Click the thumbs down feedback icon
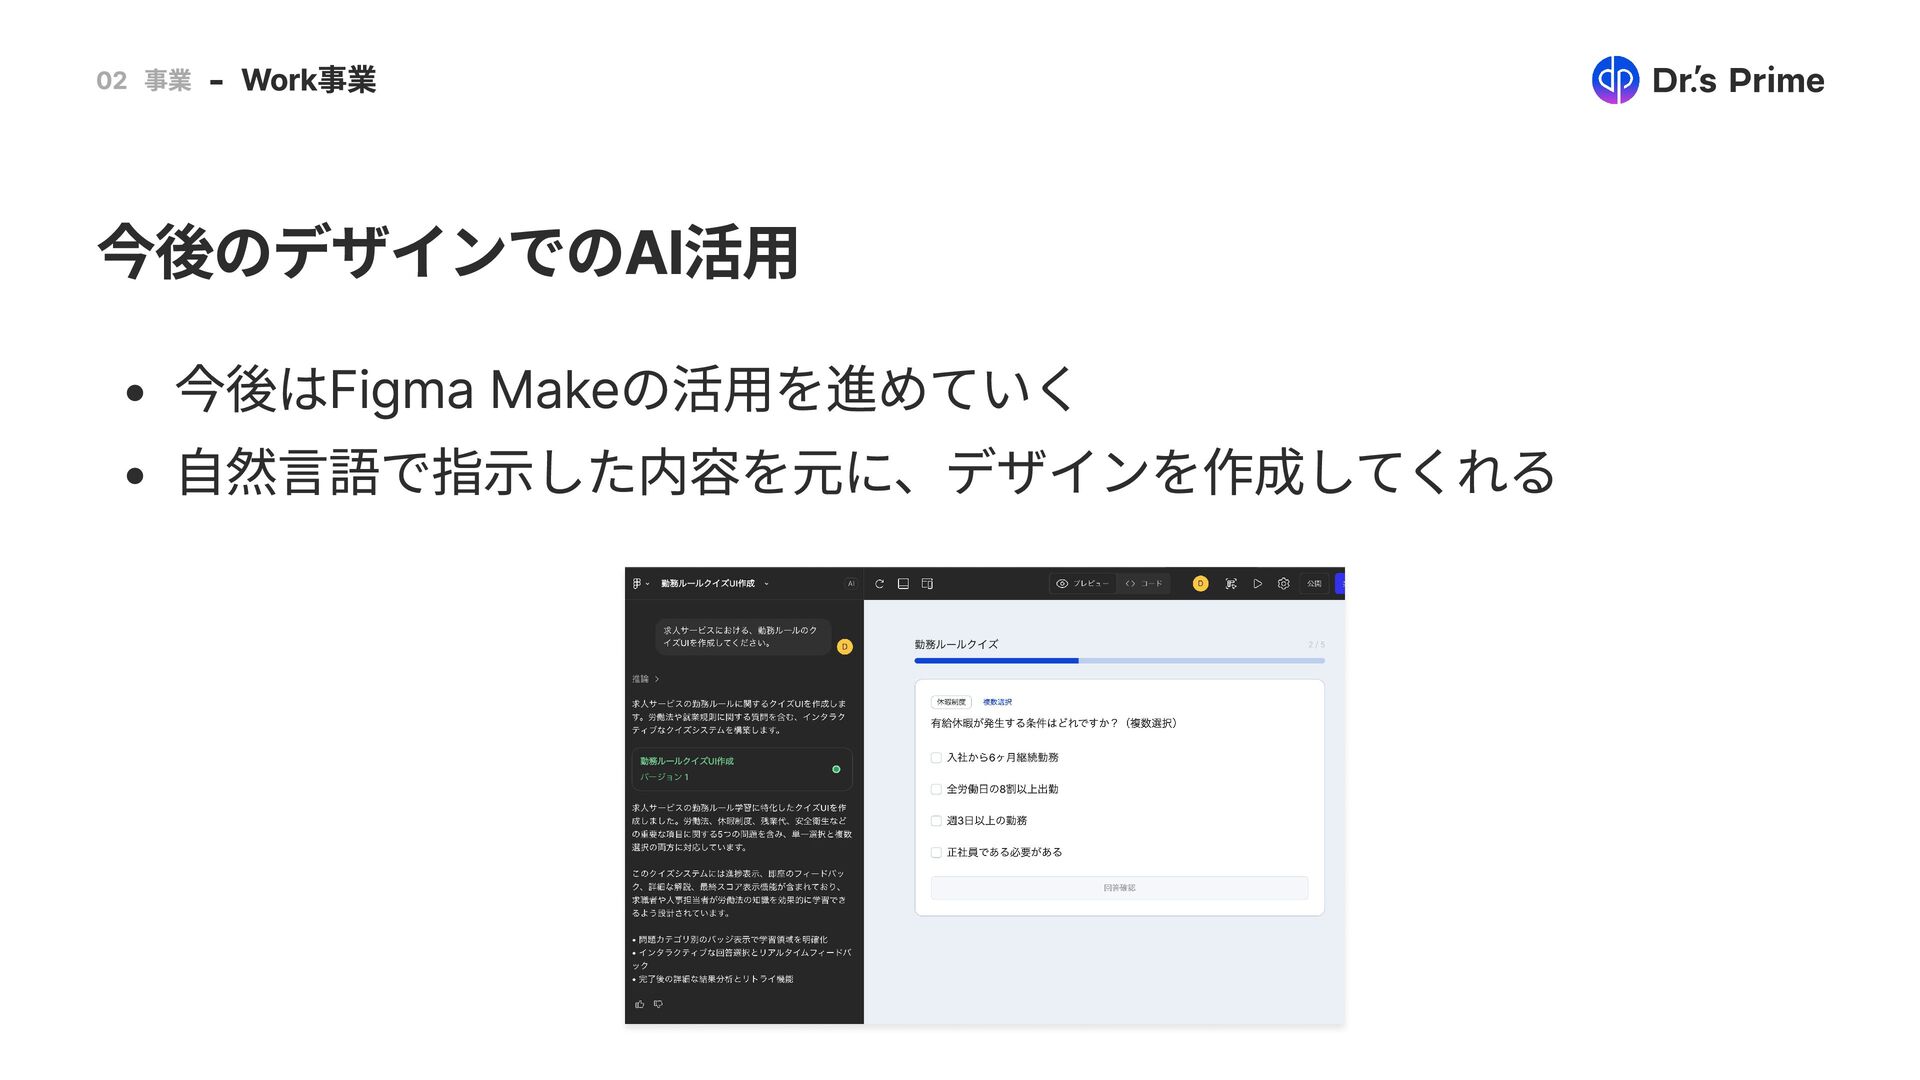Screen dimensions: 1920x1080 [658, 1004]
